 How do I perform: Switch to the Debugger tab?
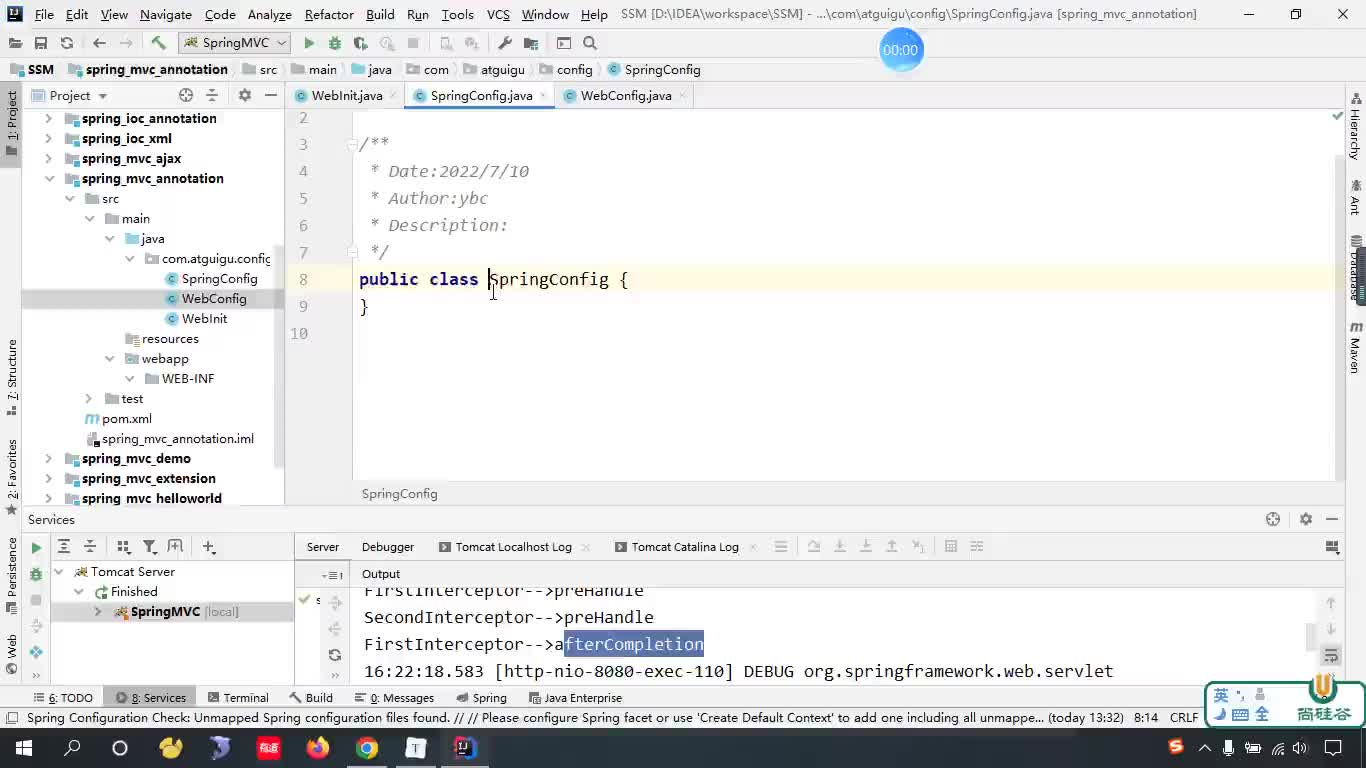[x=388, y=547]
